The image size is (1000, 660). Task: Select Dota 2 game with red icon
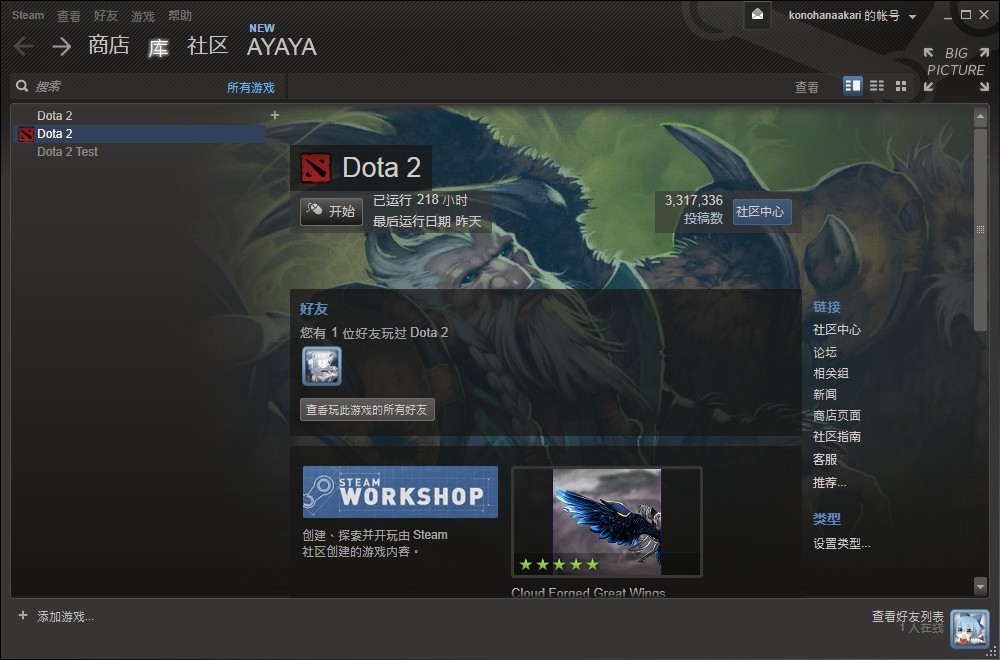pyautogui.click(x=140, y=134)
